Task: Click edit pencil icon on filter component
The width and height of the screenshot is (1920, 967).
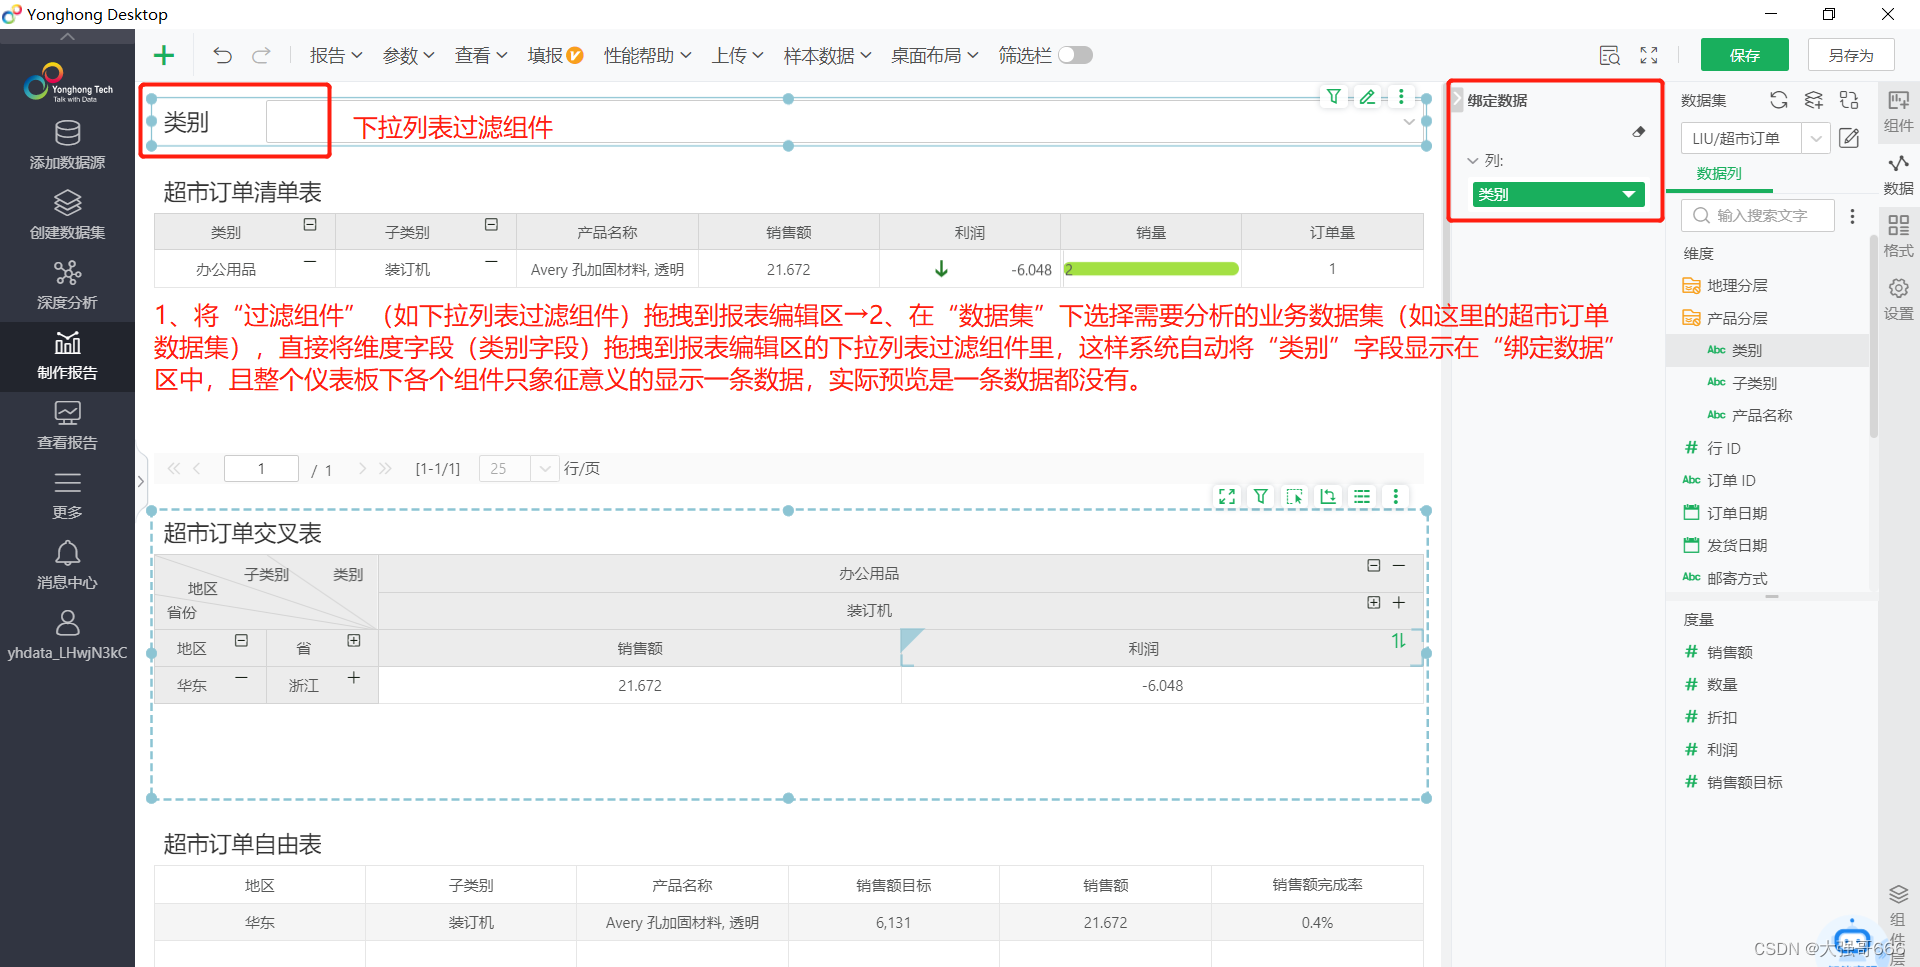Action: [1367, 97]
